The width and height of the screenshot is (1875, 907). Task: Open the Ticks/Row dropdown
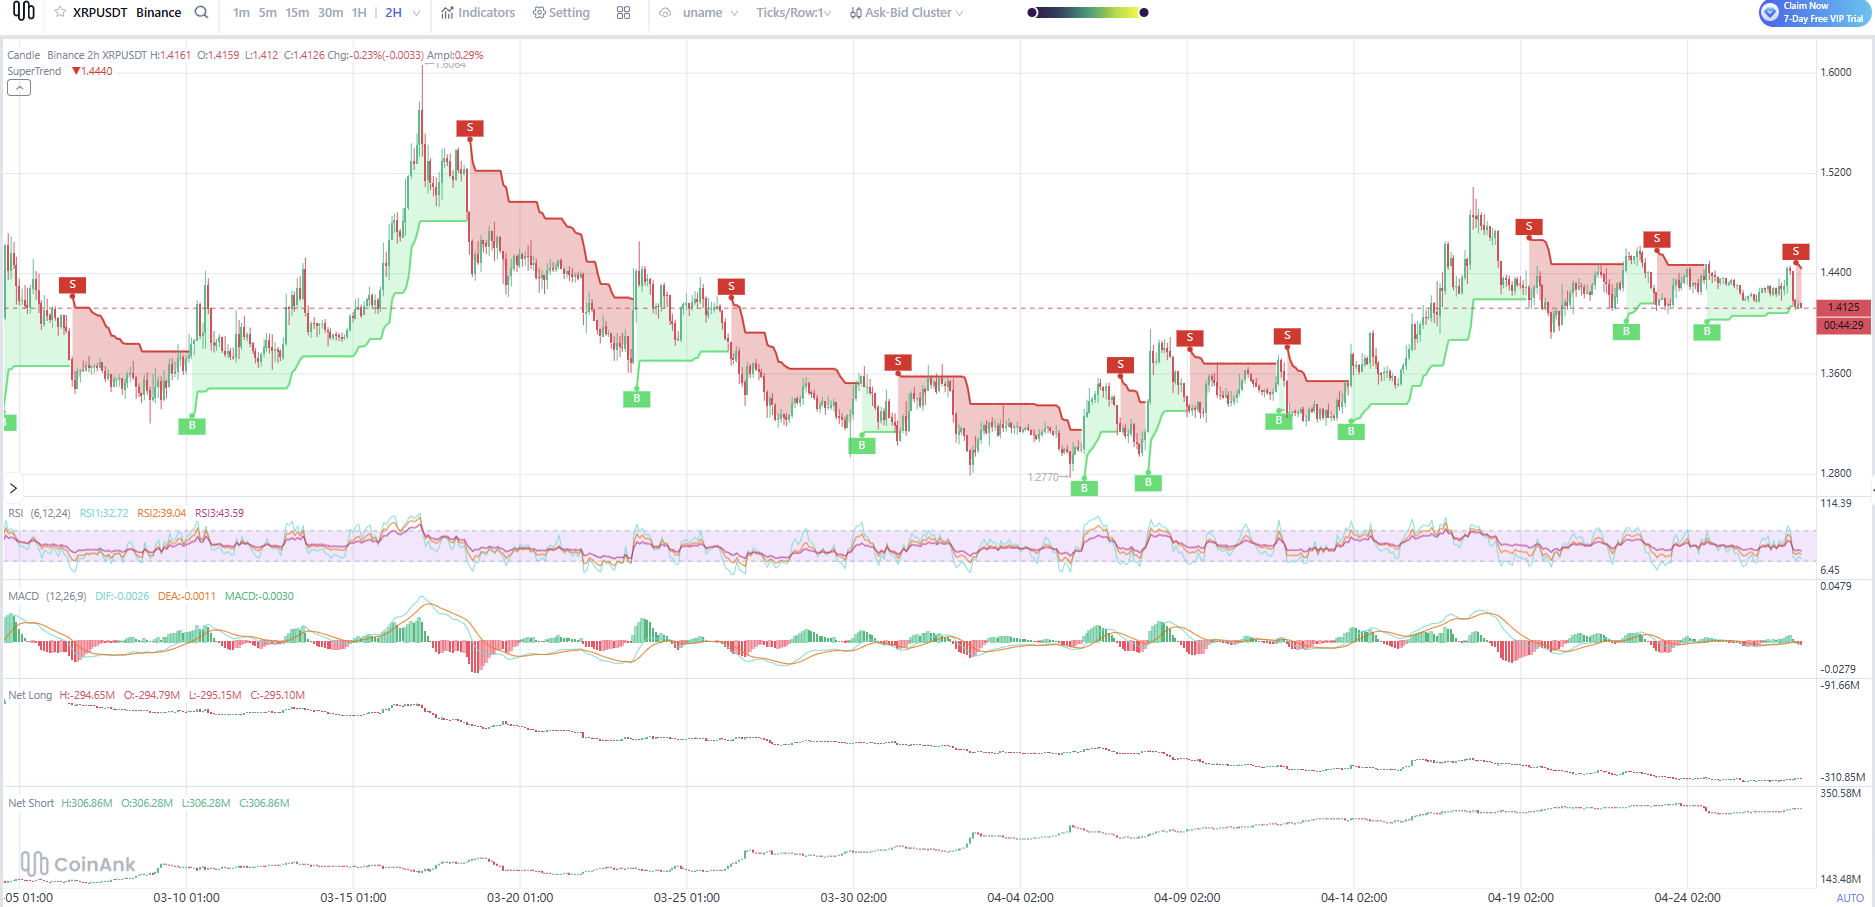click(x=793, y=13)
